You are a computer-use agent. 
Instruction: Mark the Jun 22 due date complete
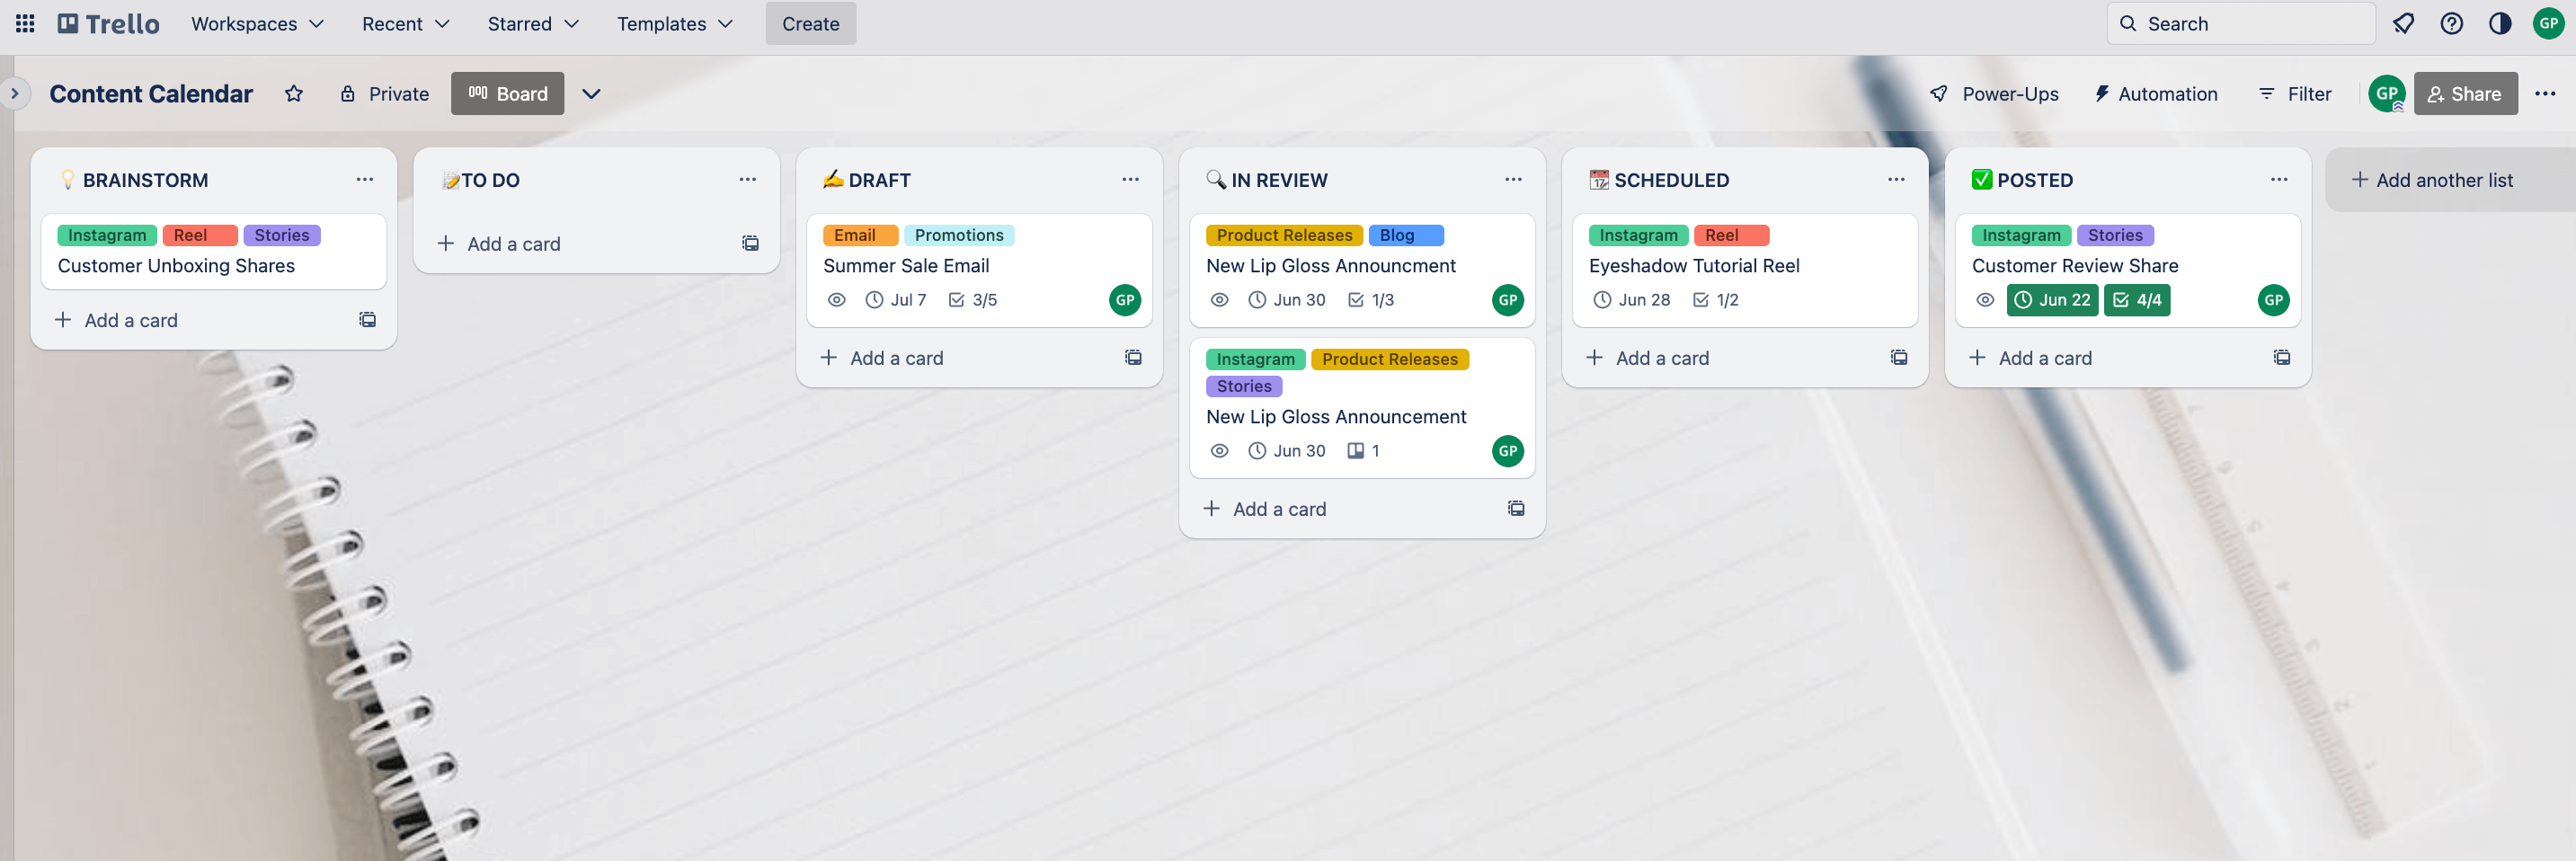(2052, 299)
